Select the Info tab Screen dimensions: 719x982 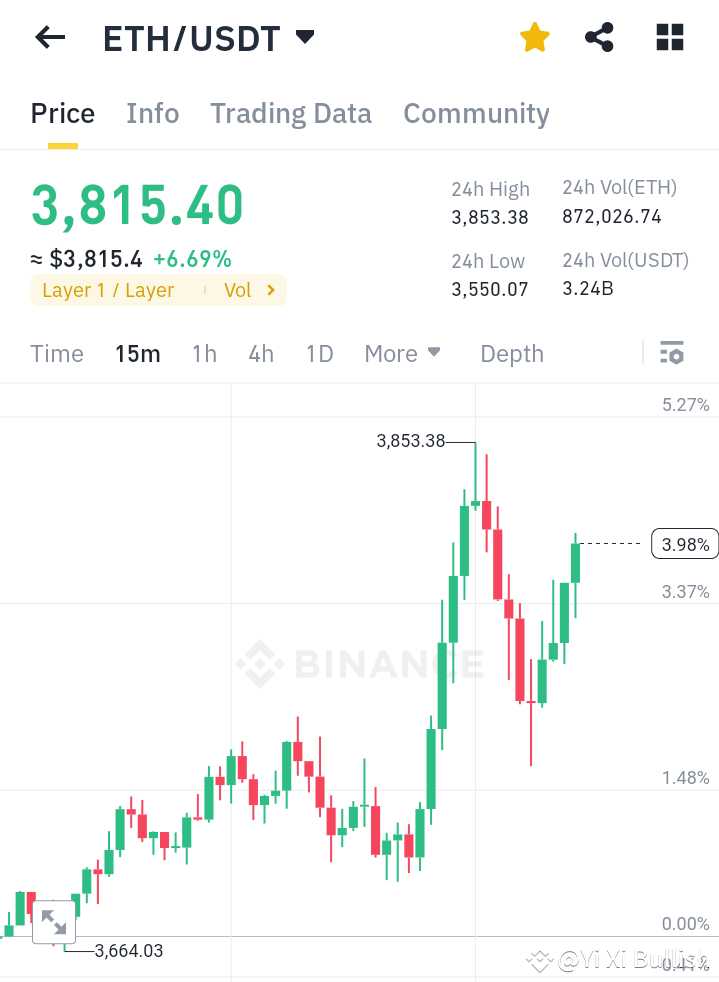152,113
